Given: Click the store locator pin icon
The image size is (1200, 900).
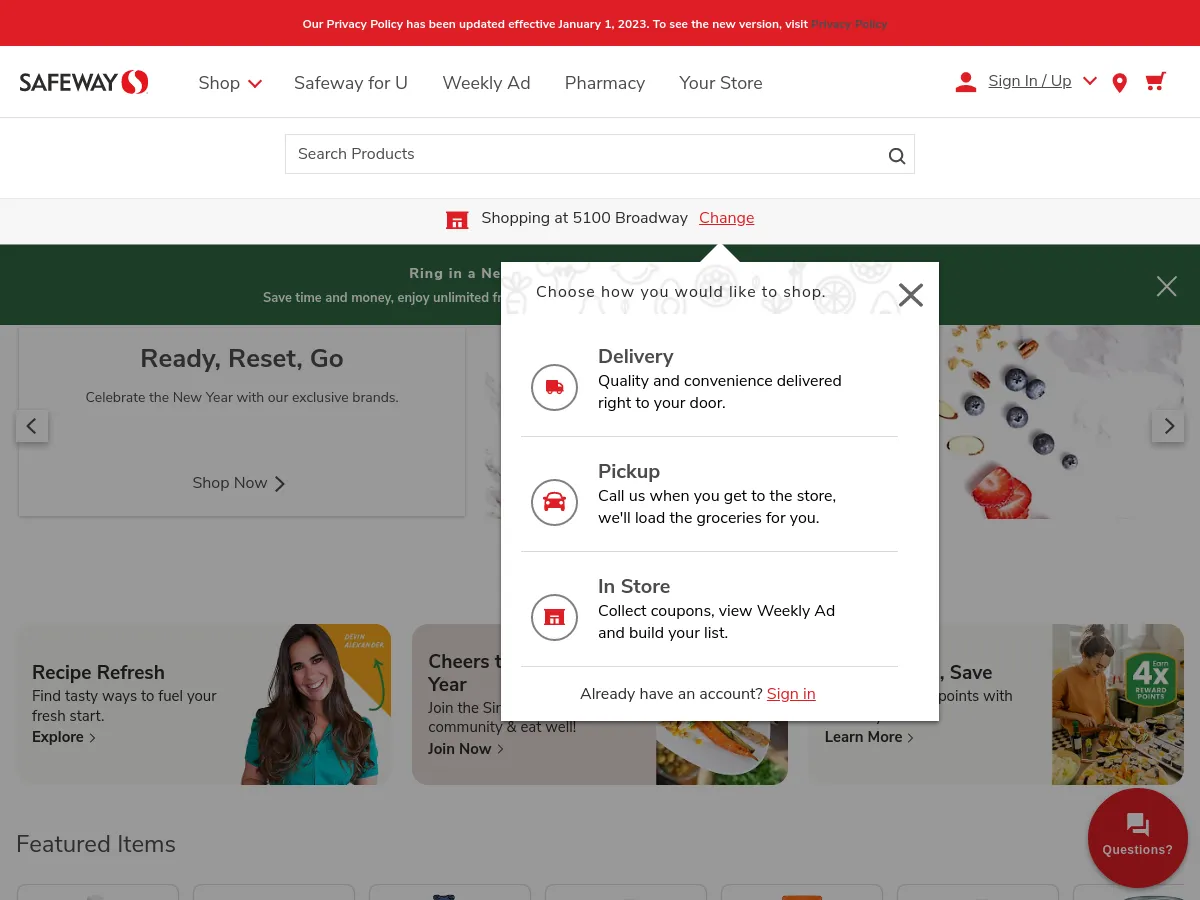Looking at the screenshot, I should (x=1119, y=82).
